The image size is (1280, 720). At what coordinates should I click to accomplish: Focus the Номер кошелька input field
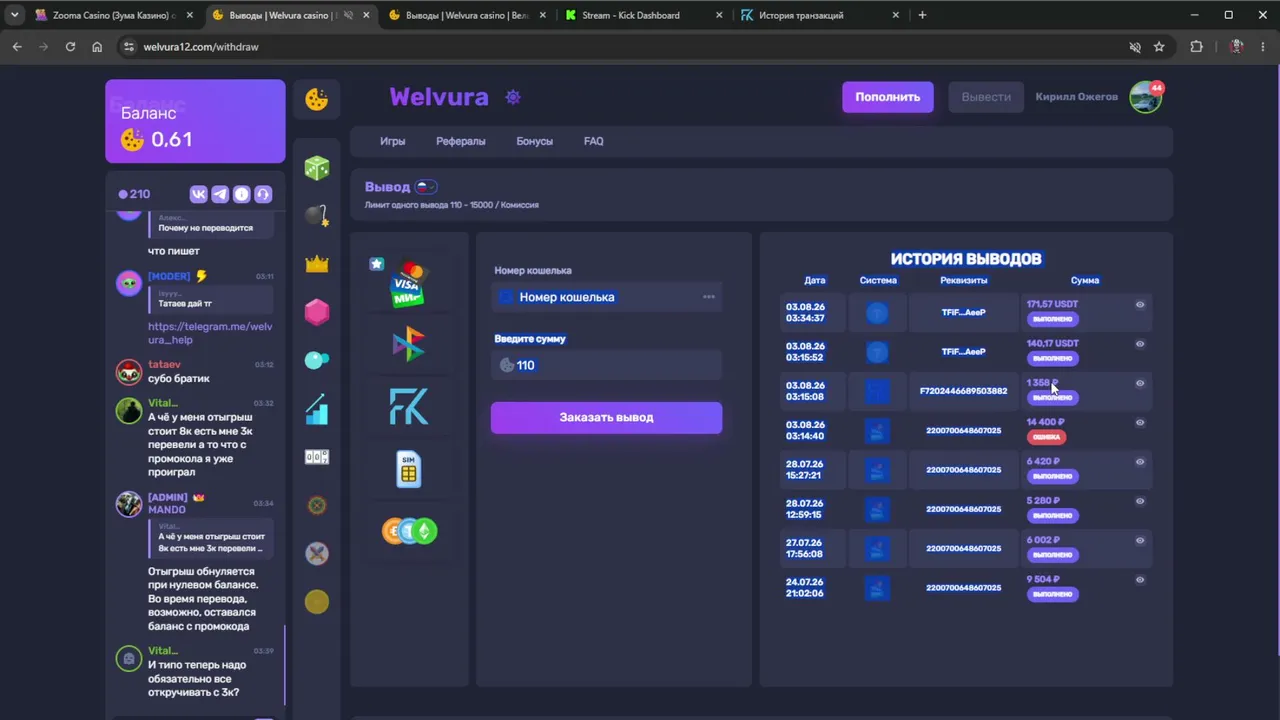(x=606, y=297)
